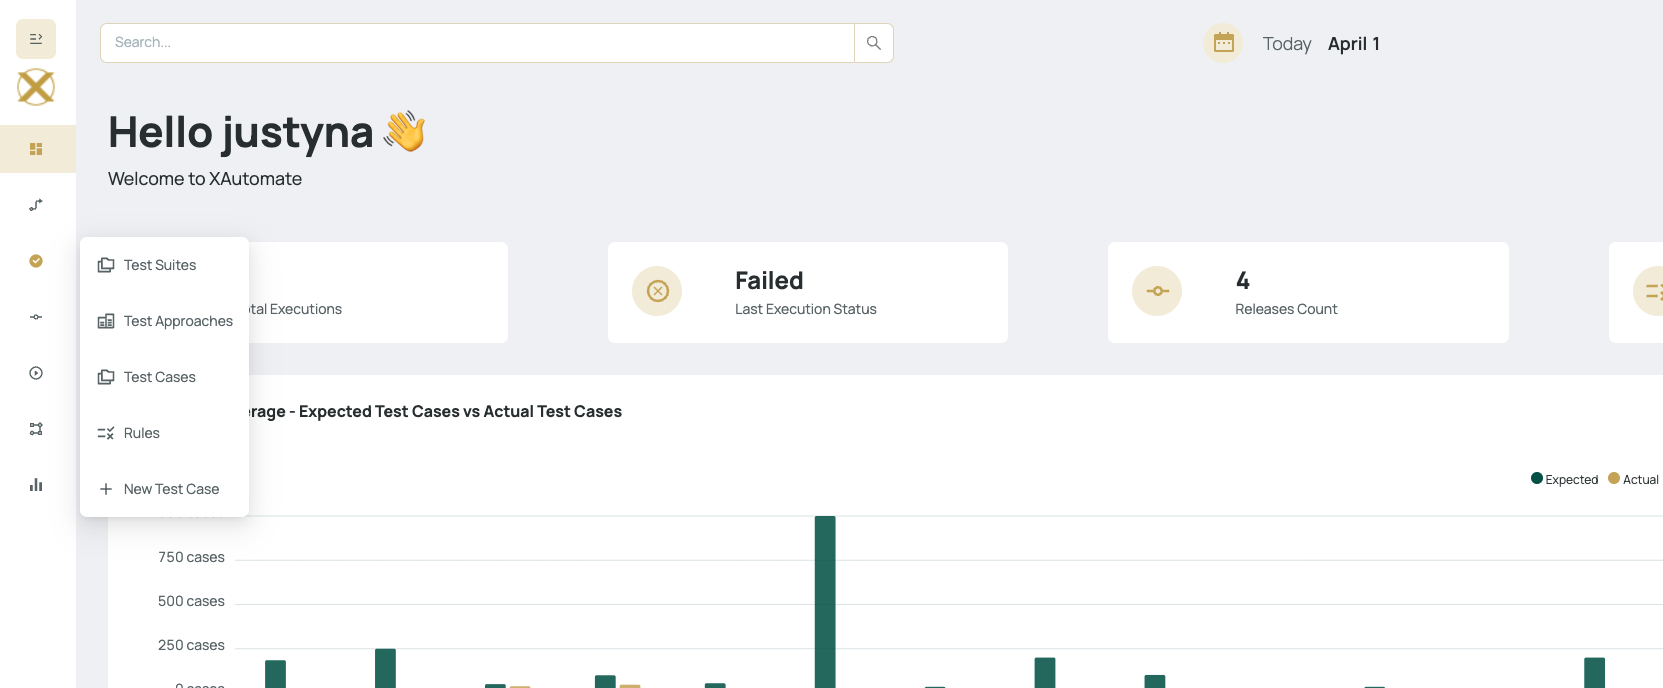Image resolution: width=1663 pixels, height=688 pixels.
Task: Select Rules in the flyout menu
Action: [x=141, y=433]
